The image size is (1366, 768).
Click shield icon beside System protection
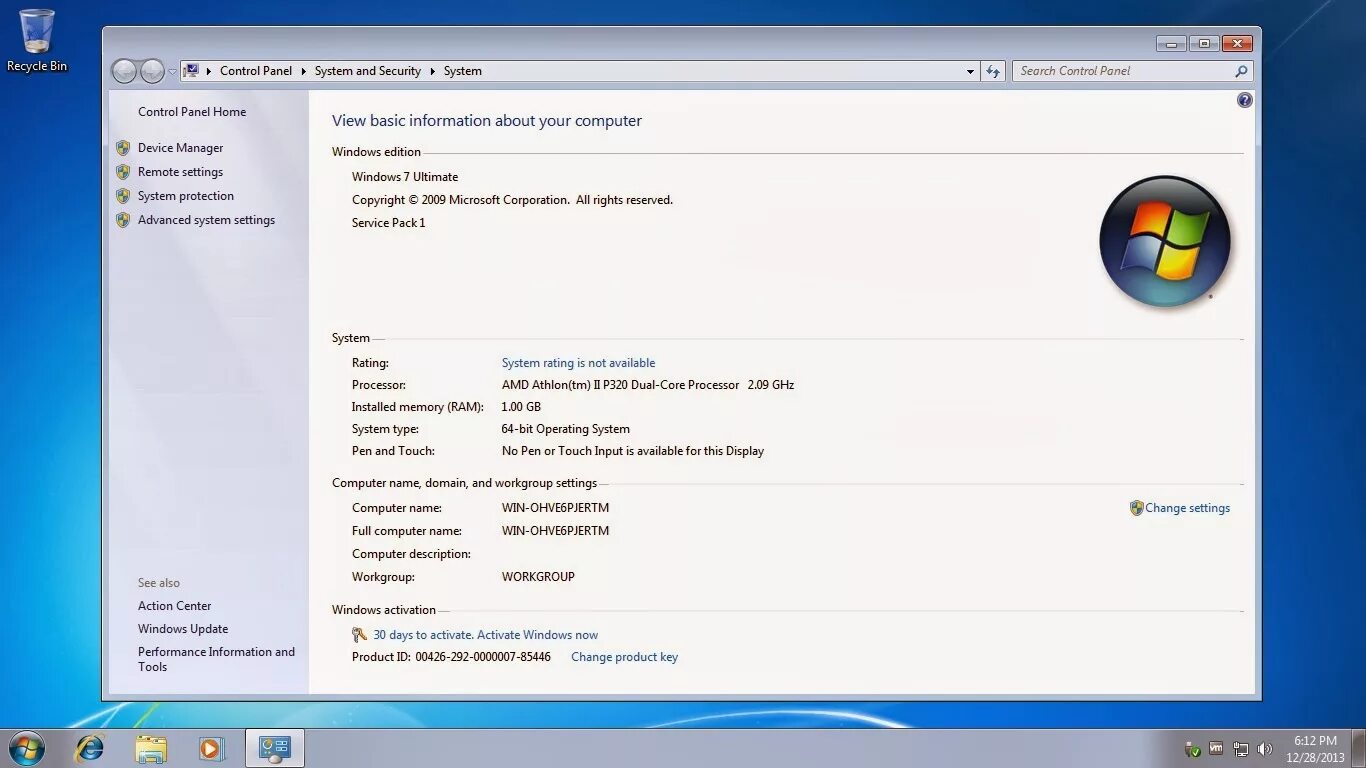click(123, 196)
